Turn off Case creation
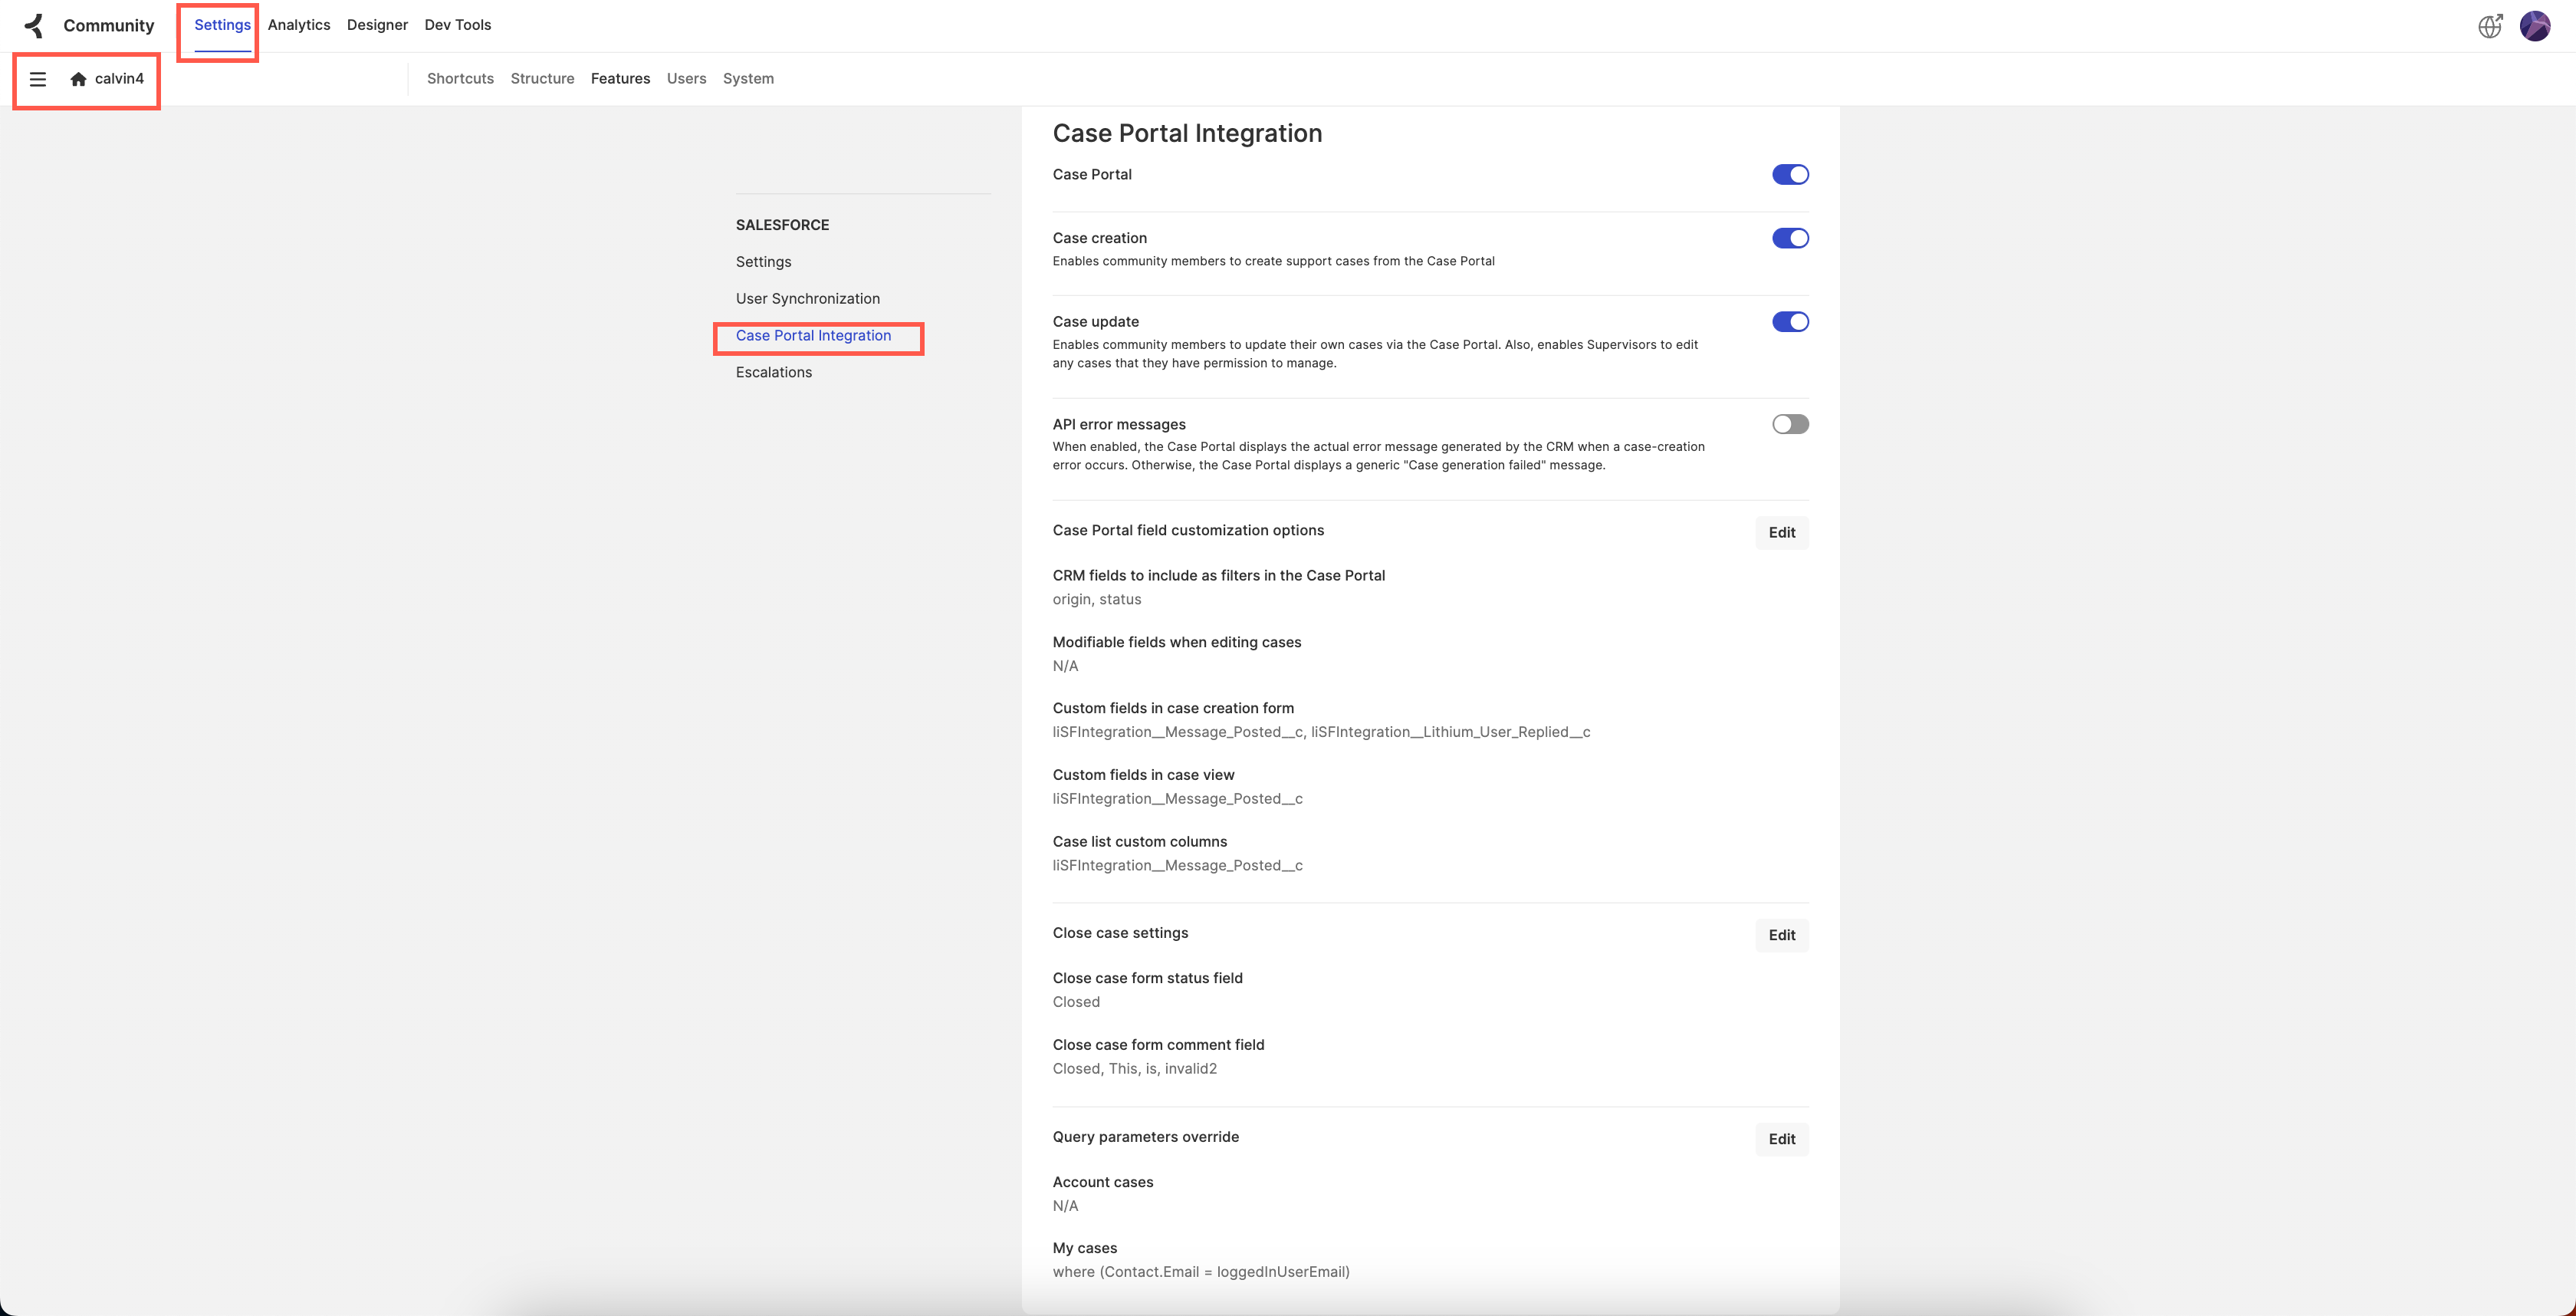The image size is (2576, 1316). click(1790, 238)
